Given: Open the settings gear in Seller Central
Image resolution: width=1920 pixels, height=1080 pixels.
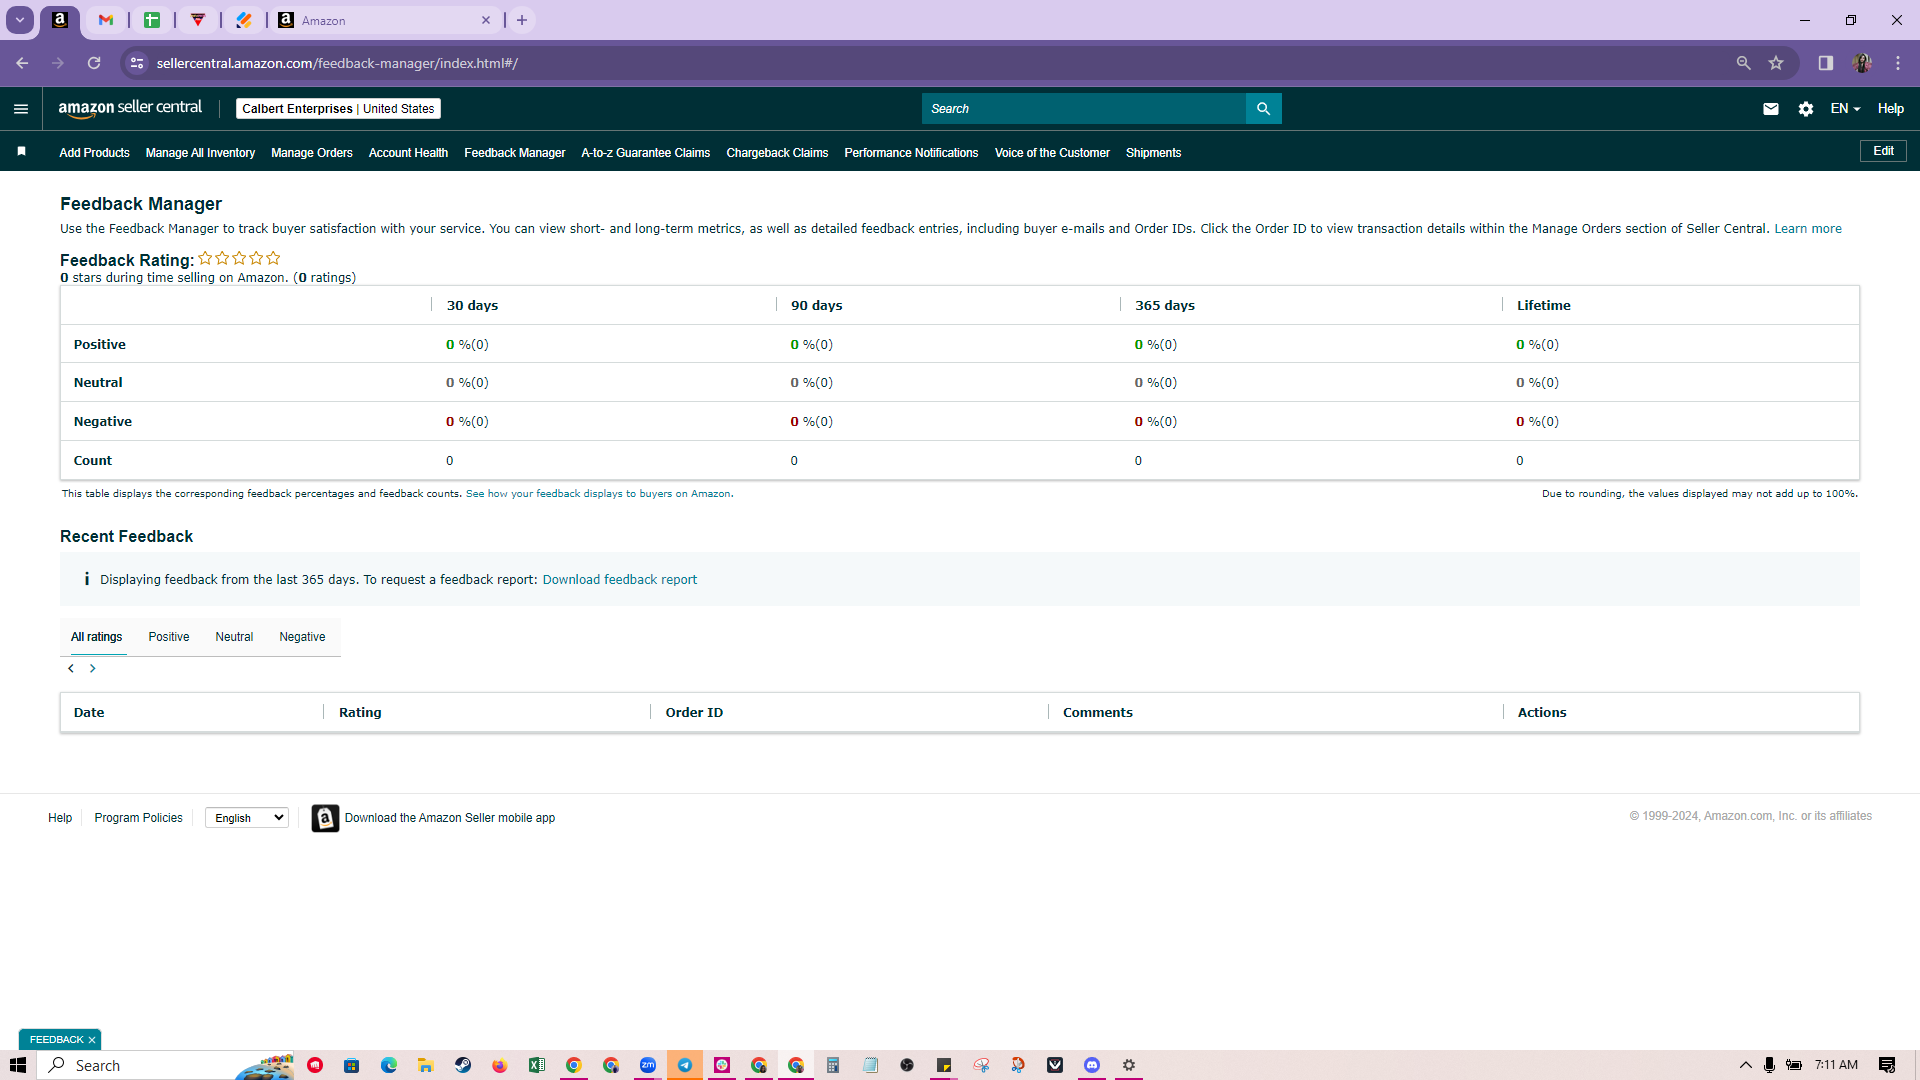Looking at the screenshot, I should (1805, 109).
